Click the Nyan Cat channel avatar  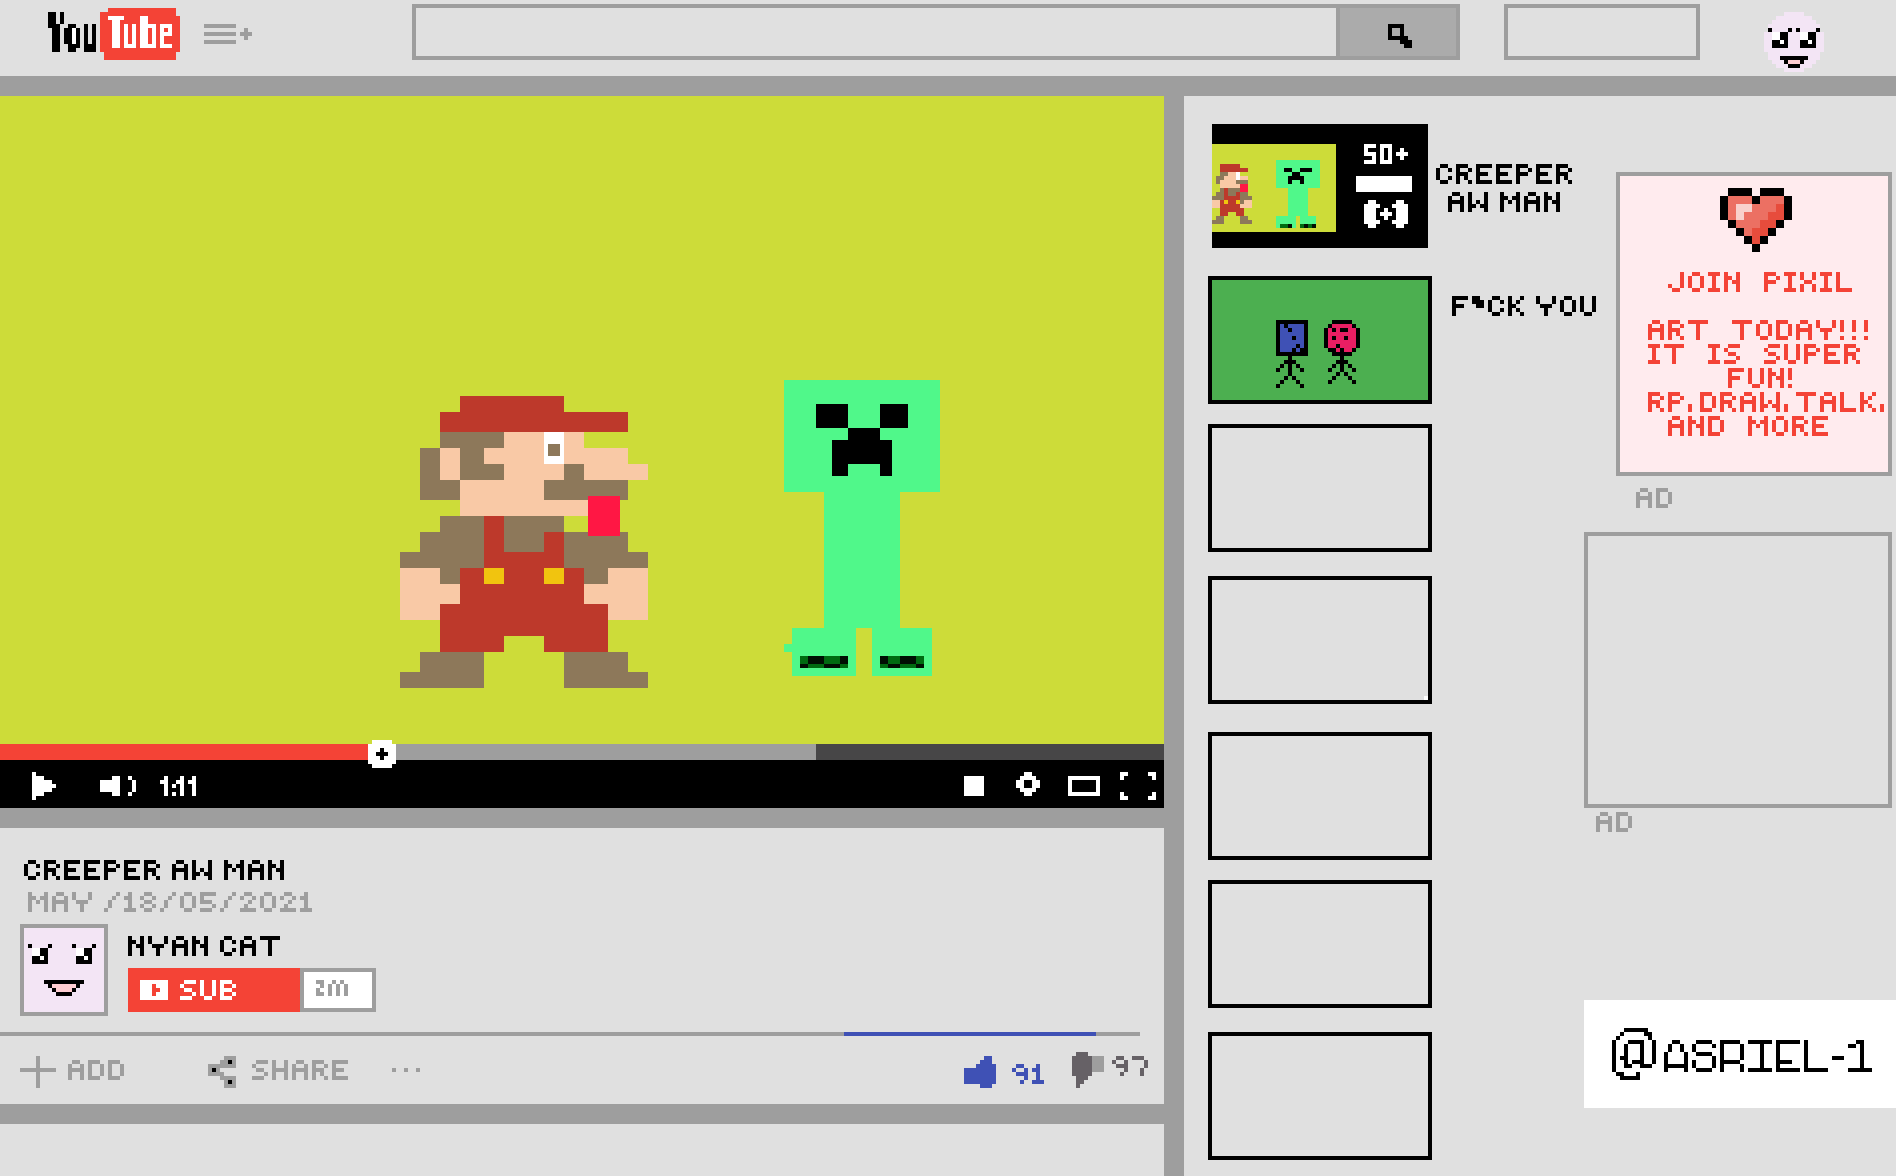tap(64, 970)
